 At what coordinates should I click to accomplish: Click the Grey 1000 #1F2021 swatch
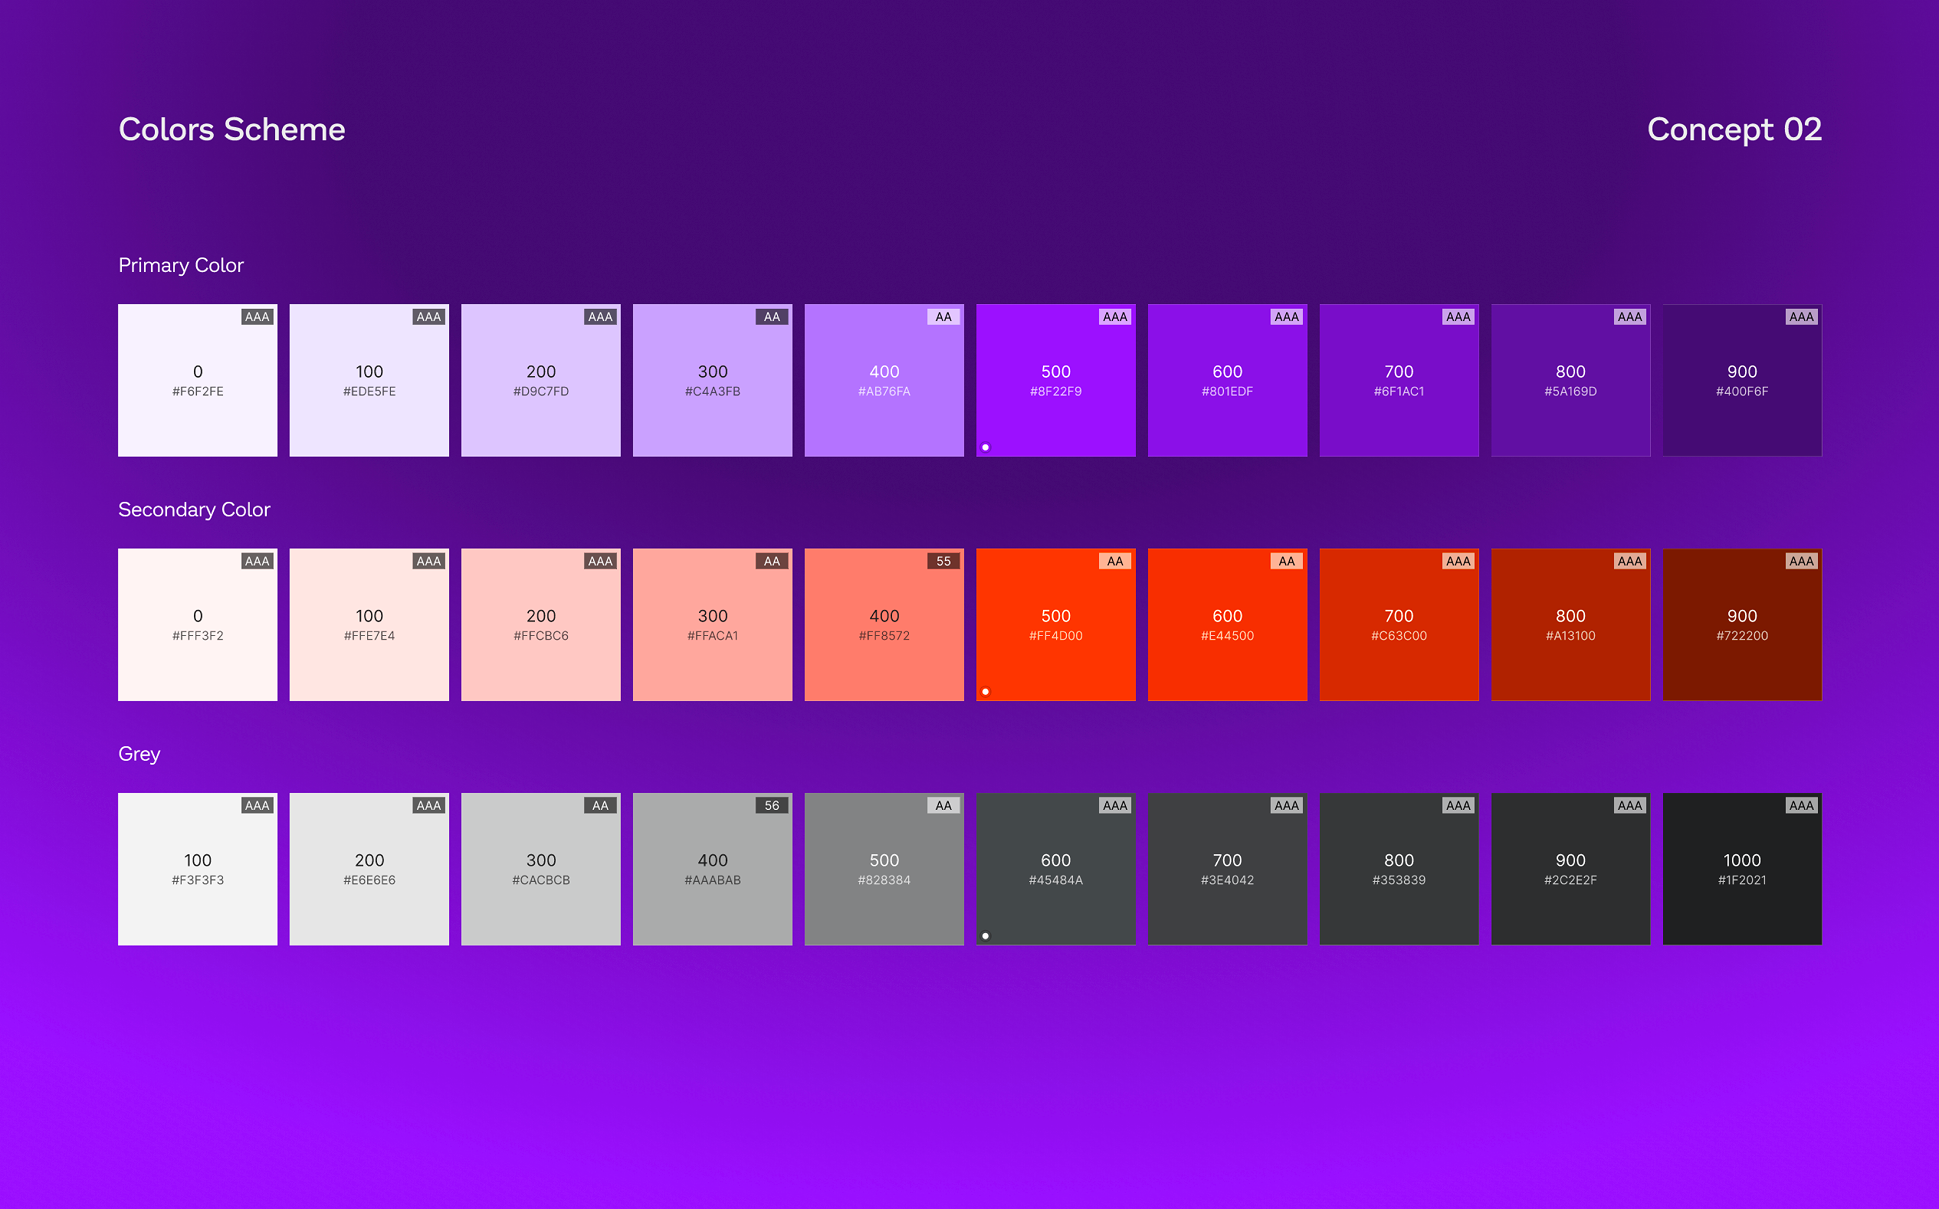(x=1741, y=869)
